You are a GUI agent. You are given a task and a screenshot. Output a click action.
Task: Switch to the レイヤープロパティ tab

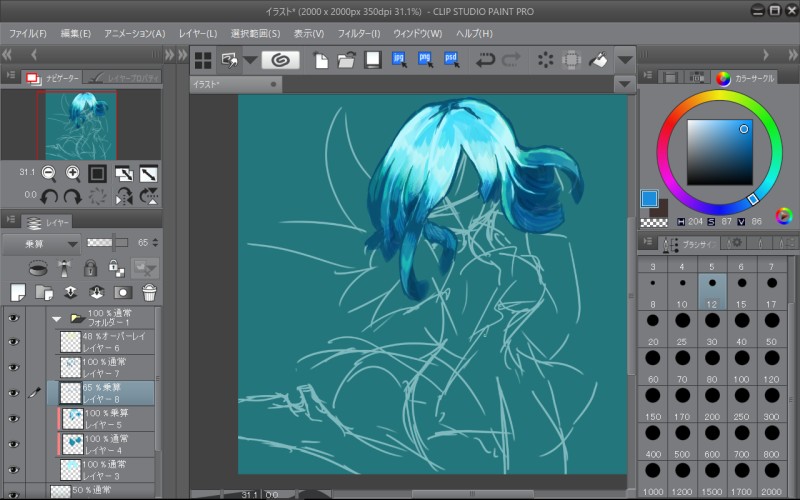(x=120, y=77)
